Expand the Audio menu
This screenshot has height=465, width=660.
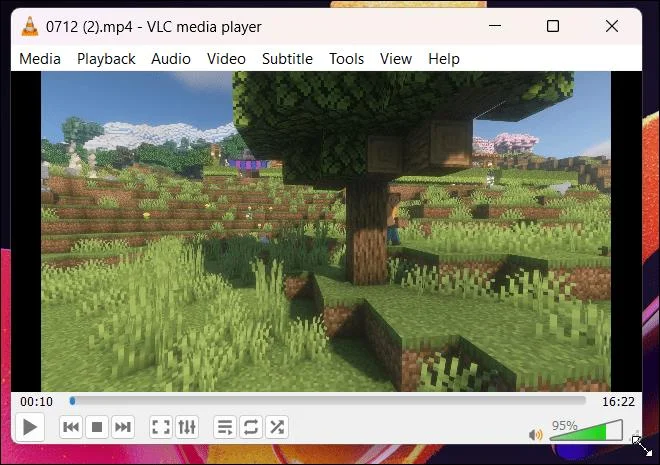click(x=171, y=59)
